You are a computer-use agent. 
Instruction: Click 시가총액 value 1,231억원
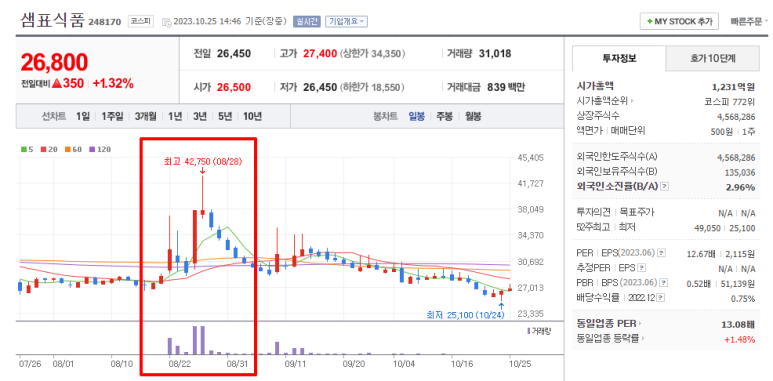click(x=734, y=87)
